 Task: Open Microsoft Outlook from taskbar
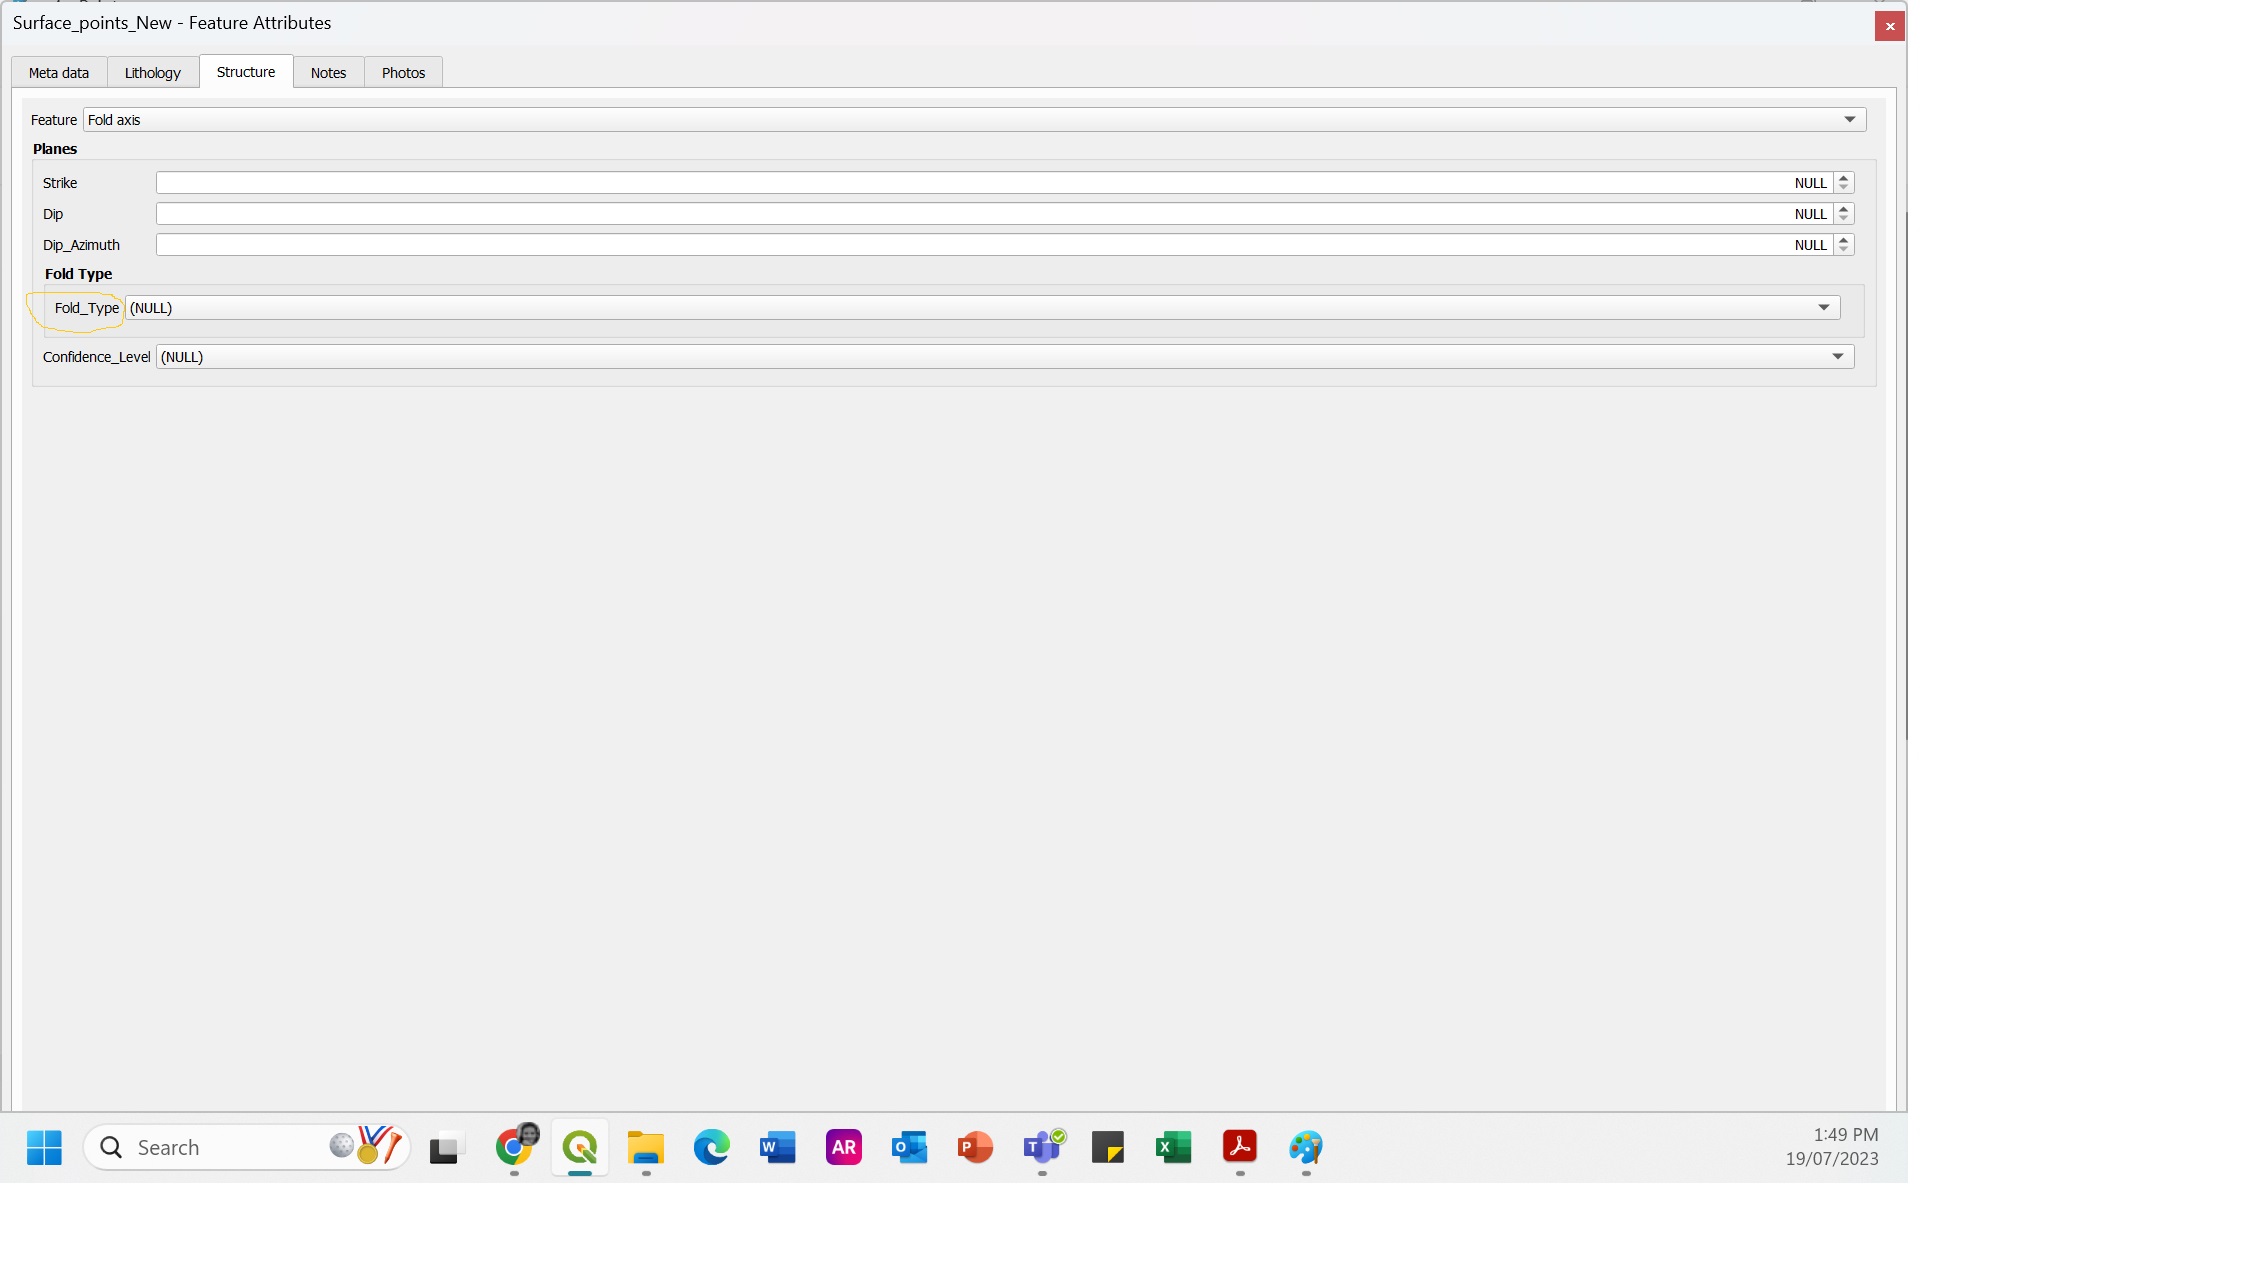(x=909, y=1147)
